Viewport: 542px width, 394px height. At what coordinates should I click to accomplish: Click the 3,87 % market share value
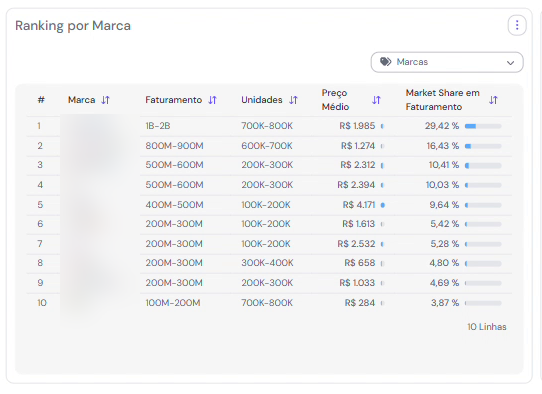point(445,303)
